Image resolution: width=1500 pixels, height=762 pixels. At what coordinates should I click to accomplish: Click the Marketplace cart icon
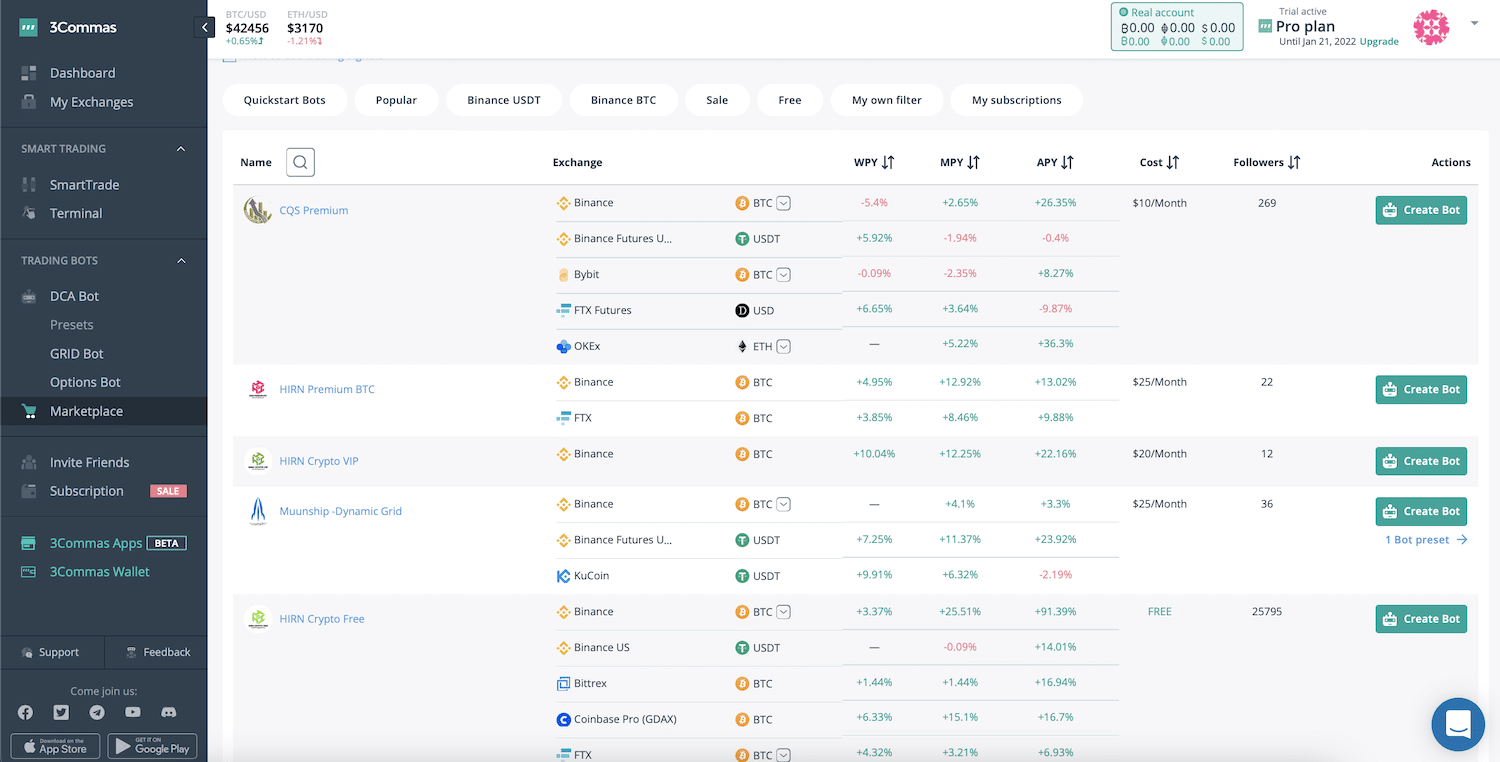coord(29,411)
